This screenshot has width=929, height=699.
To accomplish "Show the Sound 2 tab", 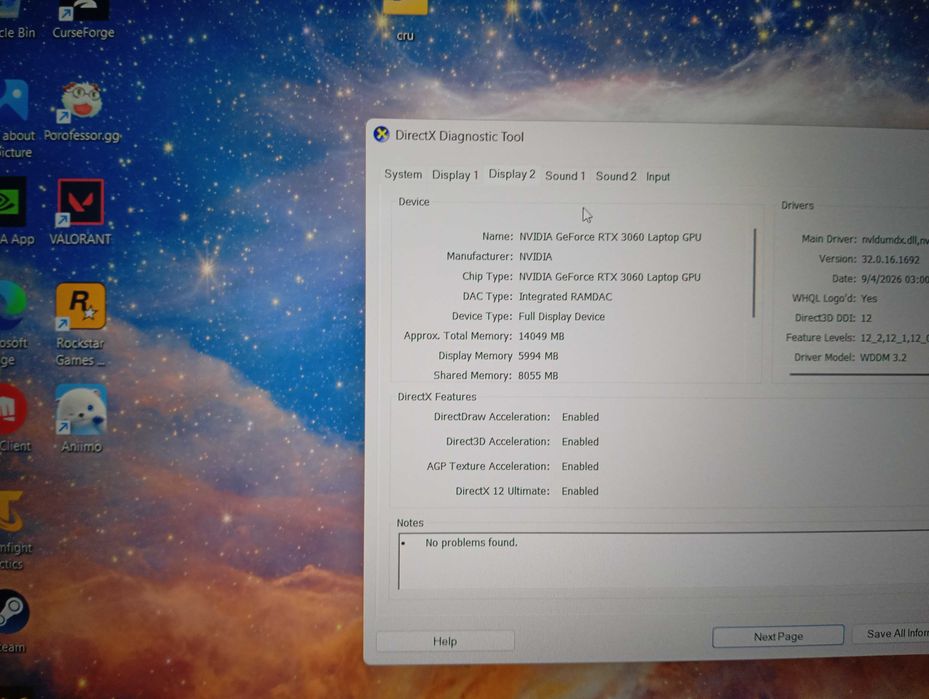I will click(616, 176).
